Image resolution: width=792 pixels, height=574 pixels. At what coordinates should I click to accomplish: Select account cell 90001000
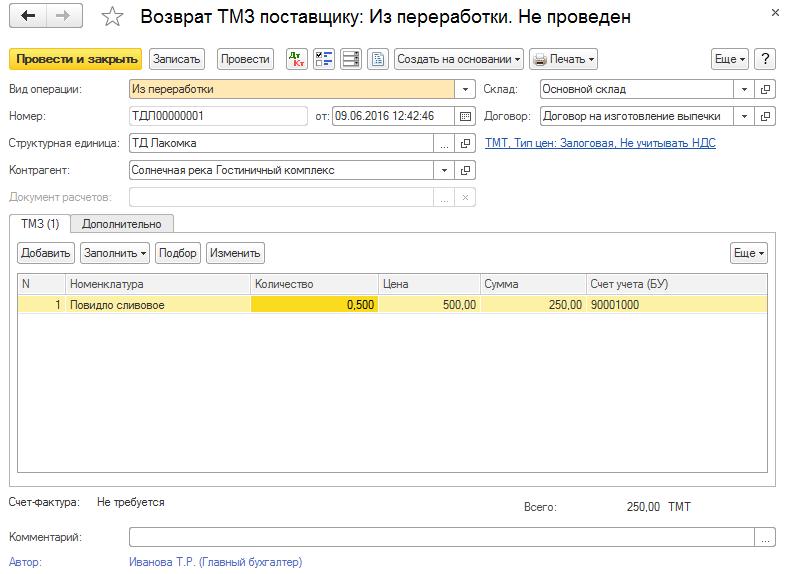677,305
